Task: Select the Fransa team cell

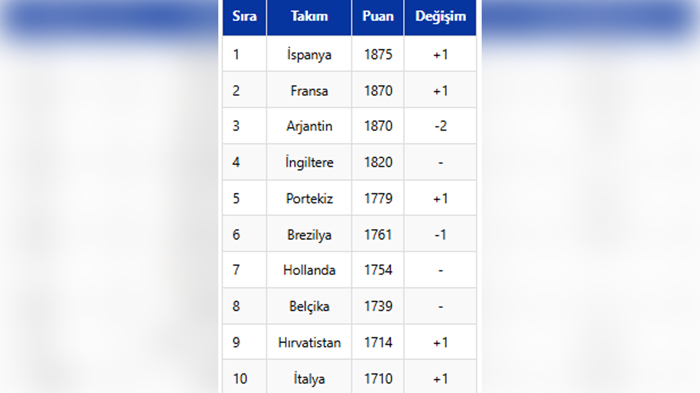Action: [x=309, y=90]
